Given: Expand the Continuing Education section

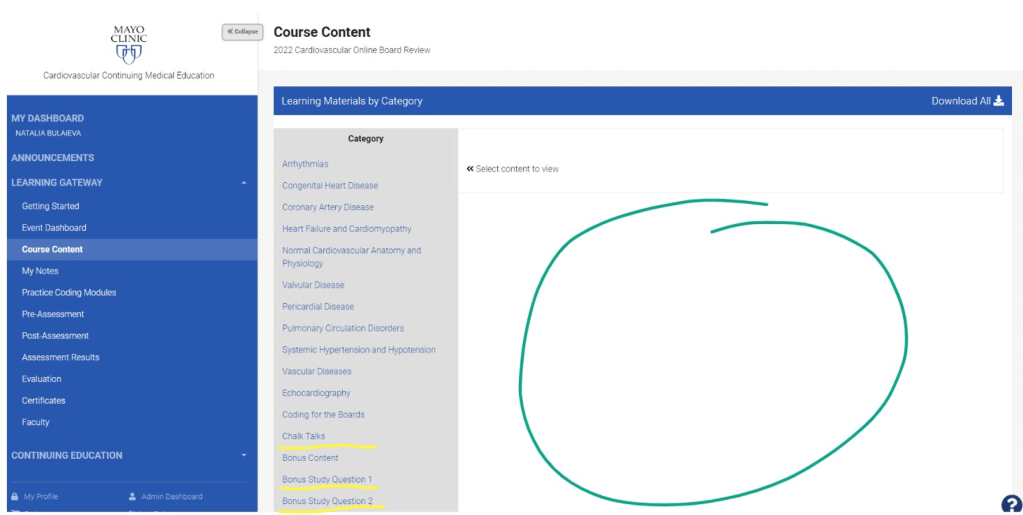Looking at the screenshot, I should pyautogui.click(x=245, y=456).
